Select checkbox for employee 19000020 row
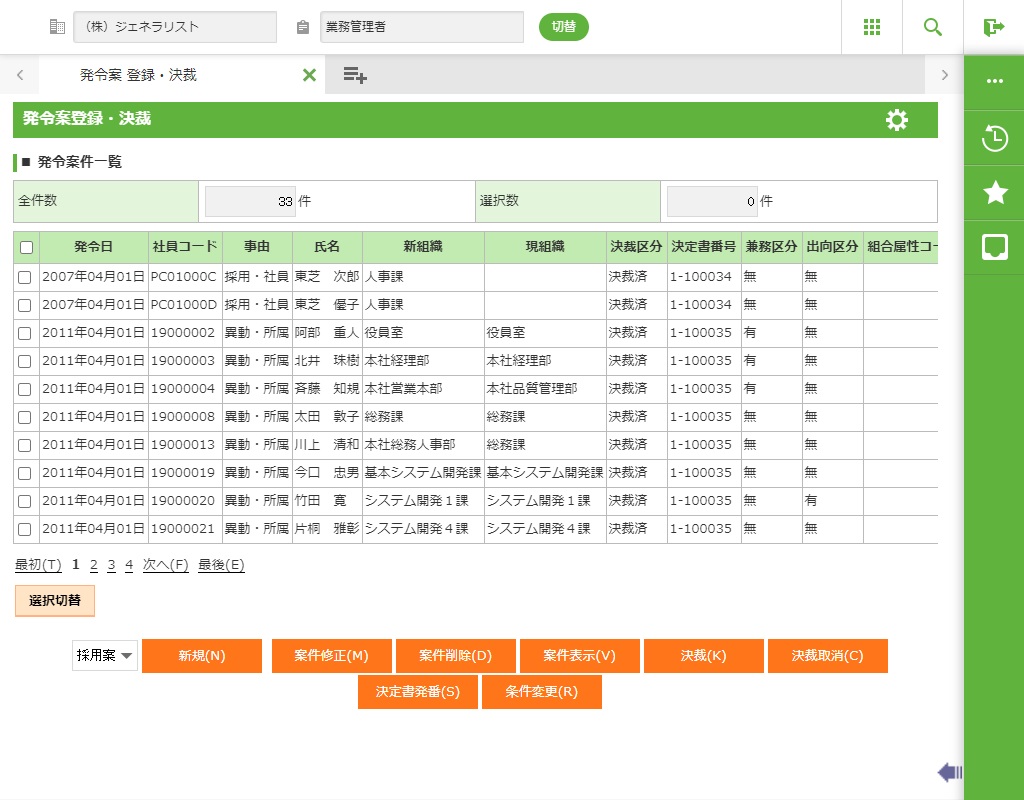Screen dimensions: 1024x800 click(26, 501)
